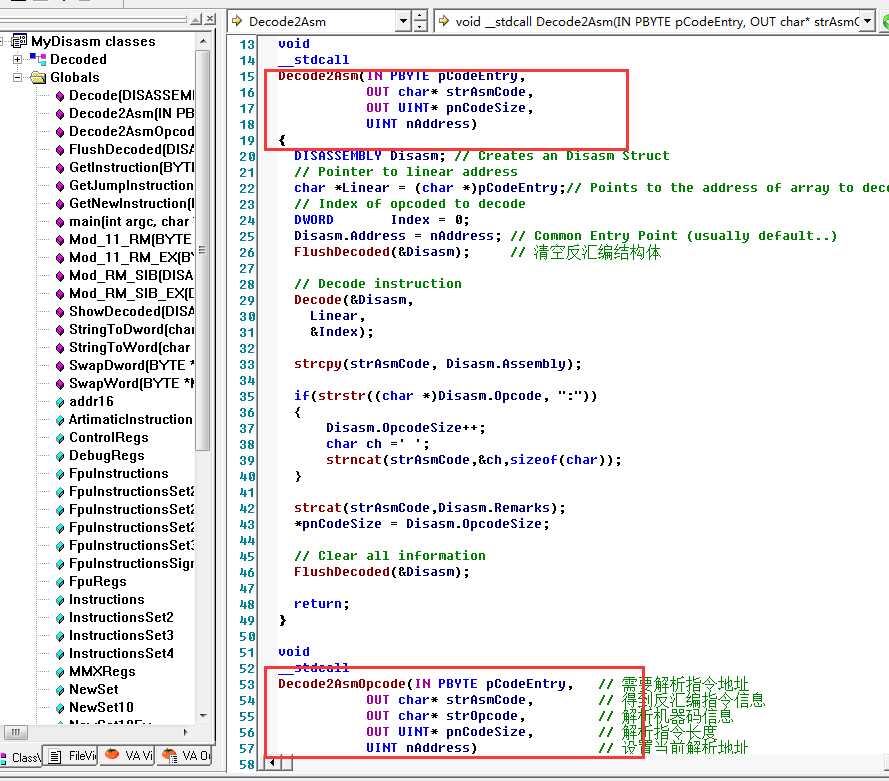Click the function icon next to FlushDecoded
The width and height of the screenshot is (889, 781).
pyautogui.click(x=60, y=150)
